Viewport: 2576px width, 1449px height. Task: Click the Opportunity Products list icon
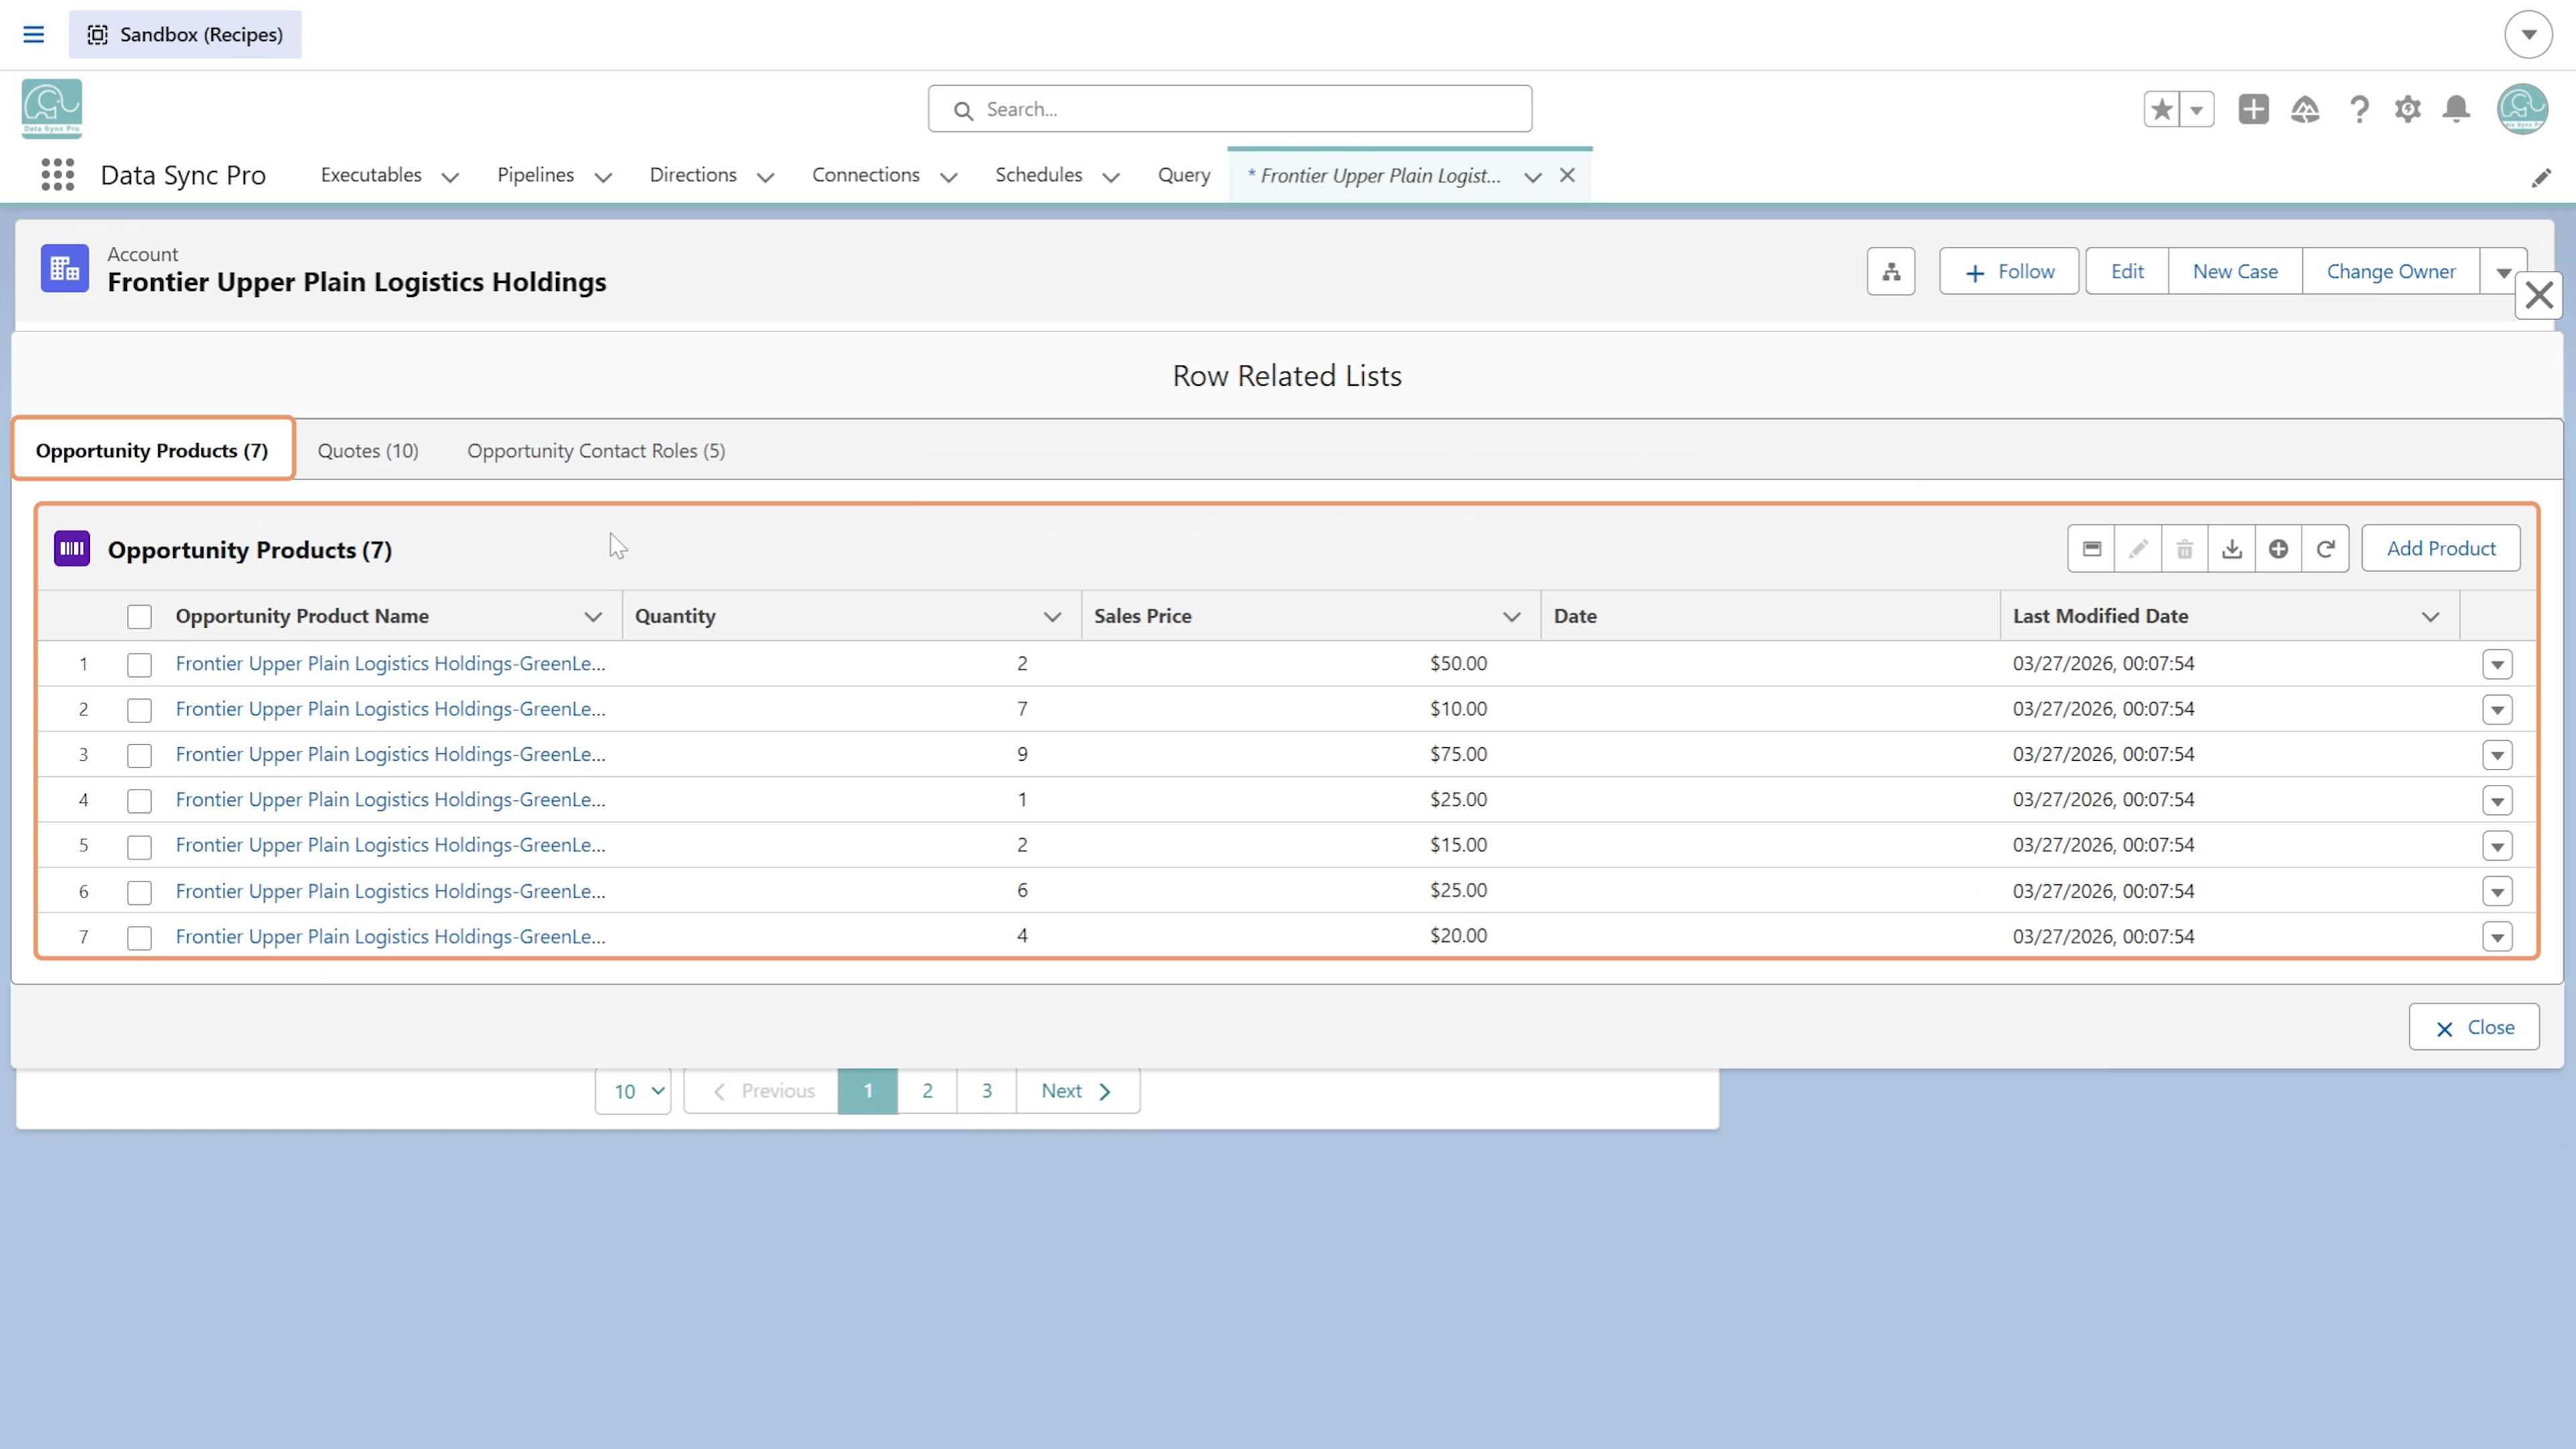coord(72,548)
